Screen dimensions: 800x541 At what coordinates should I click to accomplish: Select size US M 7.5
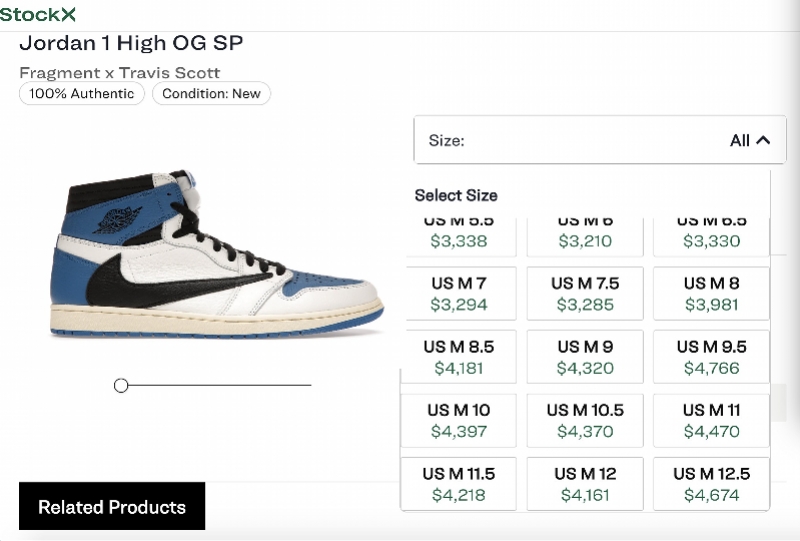(x=585, y=294)
